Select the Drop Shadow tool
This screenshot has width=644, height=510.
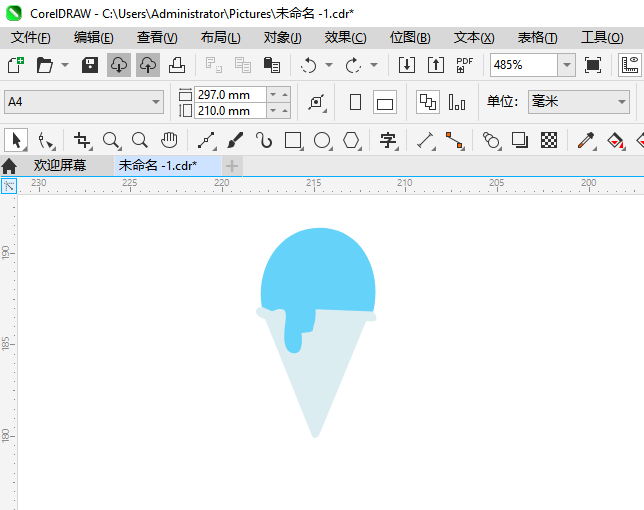[x=520, y=140]
